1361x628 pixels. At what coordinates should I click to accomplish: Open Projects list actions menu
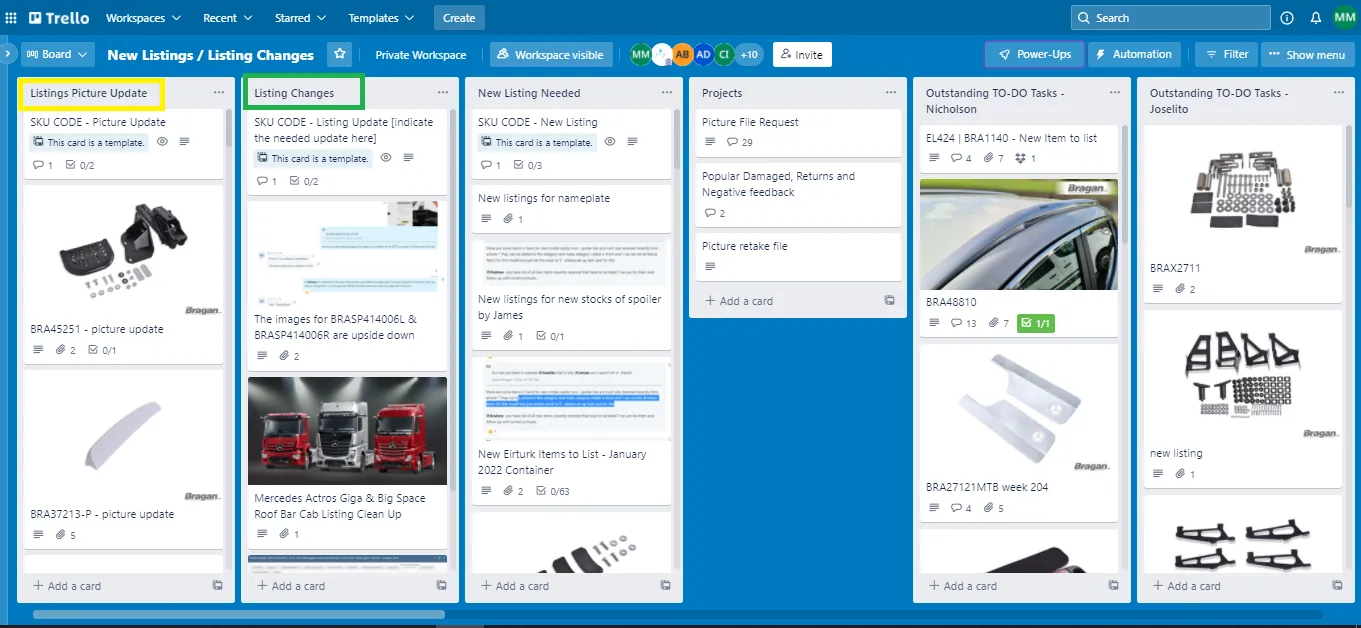pos(890,93)
